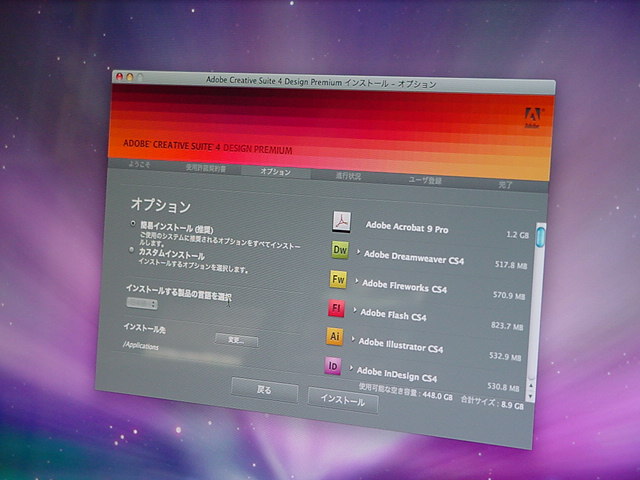Click the InDesign Id icon
This screenshot has width=640, height=480.
tap(333, 366)
